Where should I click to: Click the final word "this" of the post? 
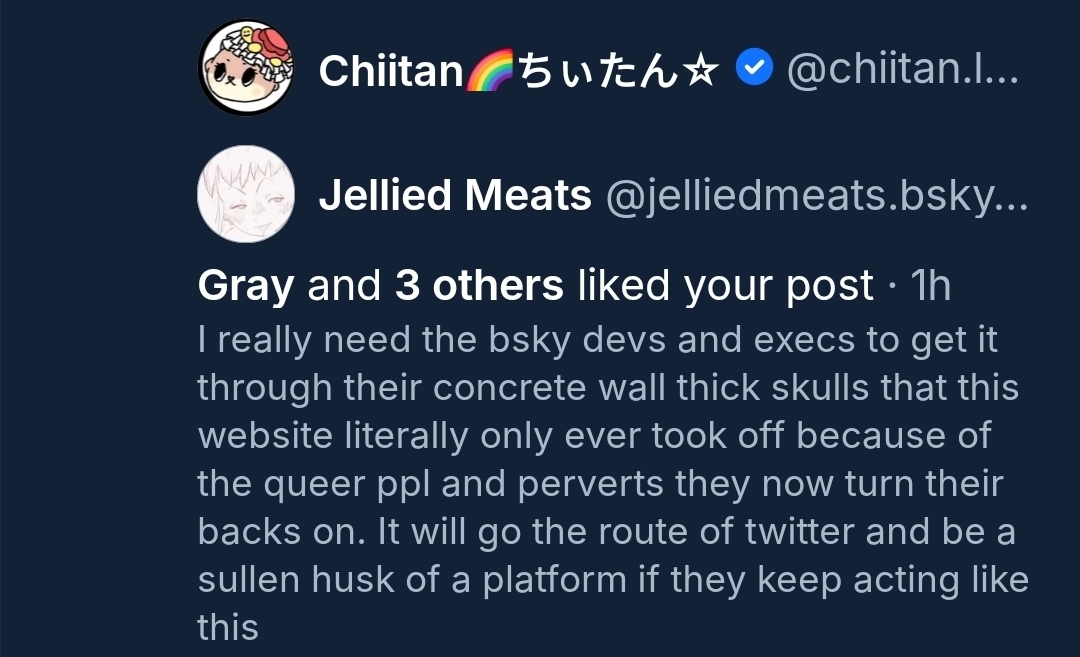pyautogui.click(x=228, y=627)
